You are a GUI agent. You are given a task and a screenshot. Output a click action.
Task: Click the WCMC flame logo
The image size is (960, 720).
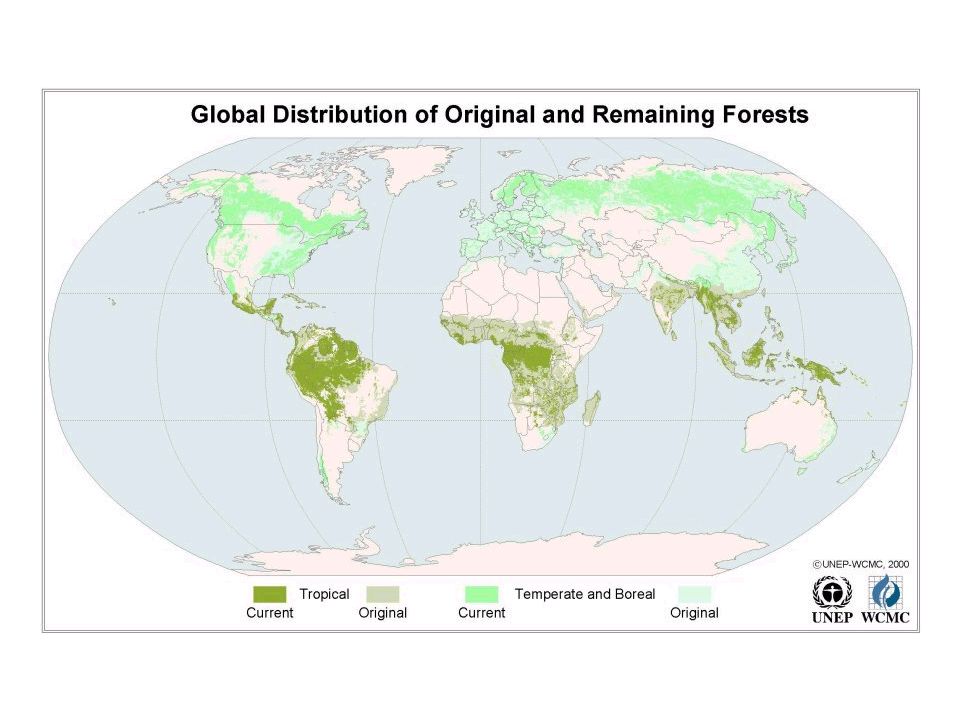[x=885, y=591]
